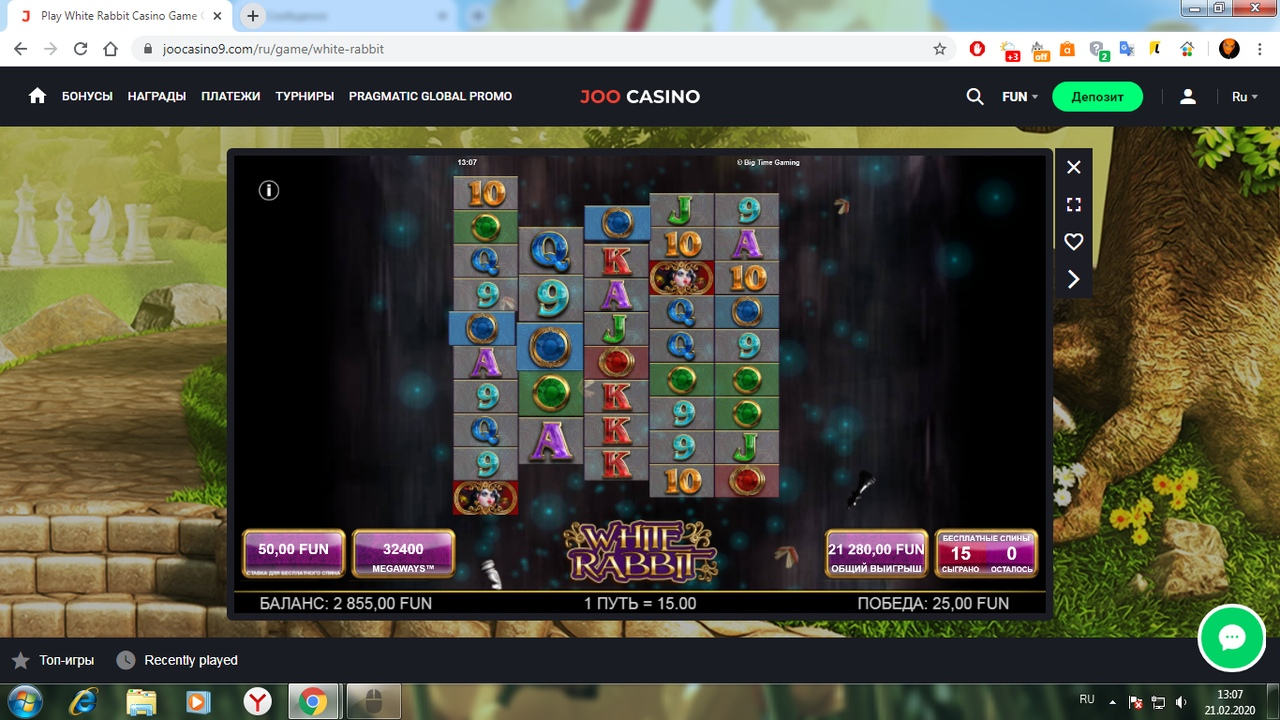Open a new browser tab
The width and height of the screenshot is (1280, 720).
click(x=253, y=16)
